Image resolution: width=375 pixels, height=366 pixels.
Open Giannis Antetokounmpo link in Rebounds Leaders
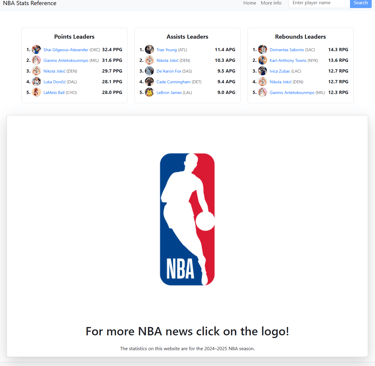292,92
